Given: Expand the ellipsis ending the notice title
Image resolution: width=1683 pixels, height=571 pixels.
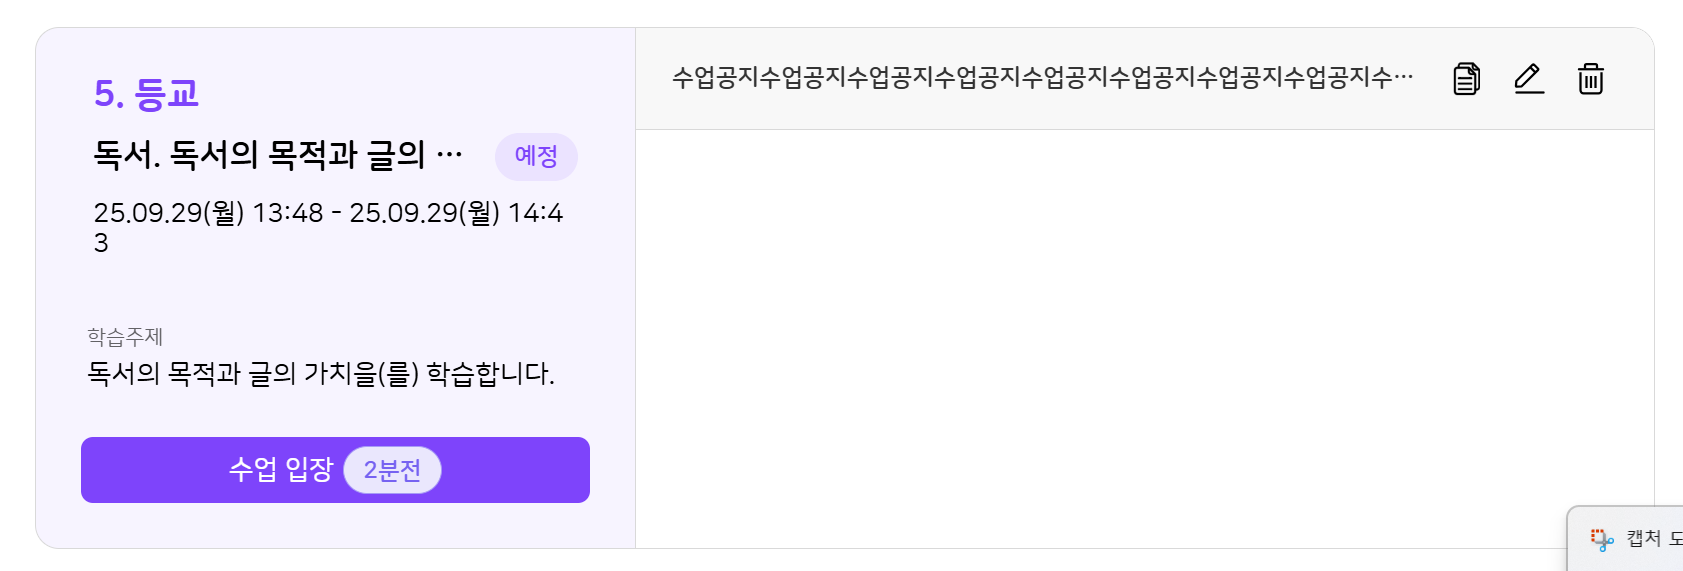Looking at the screenshot, I should 1403,78.
